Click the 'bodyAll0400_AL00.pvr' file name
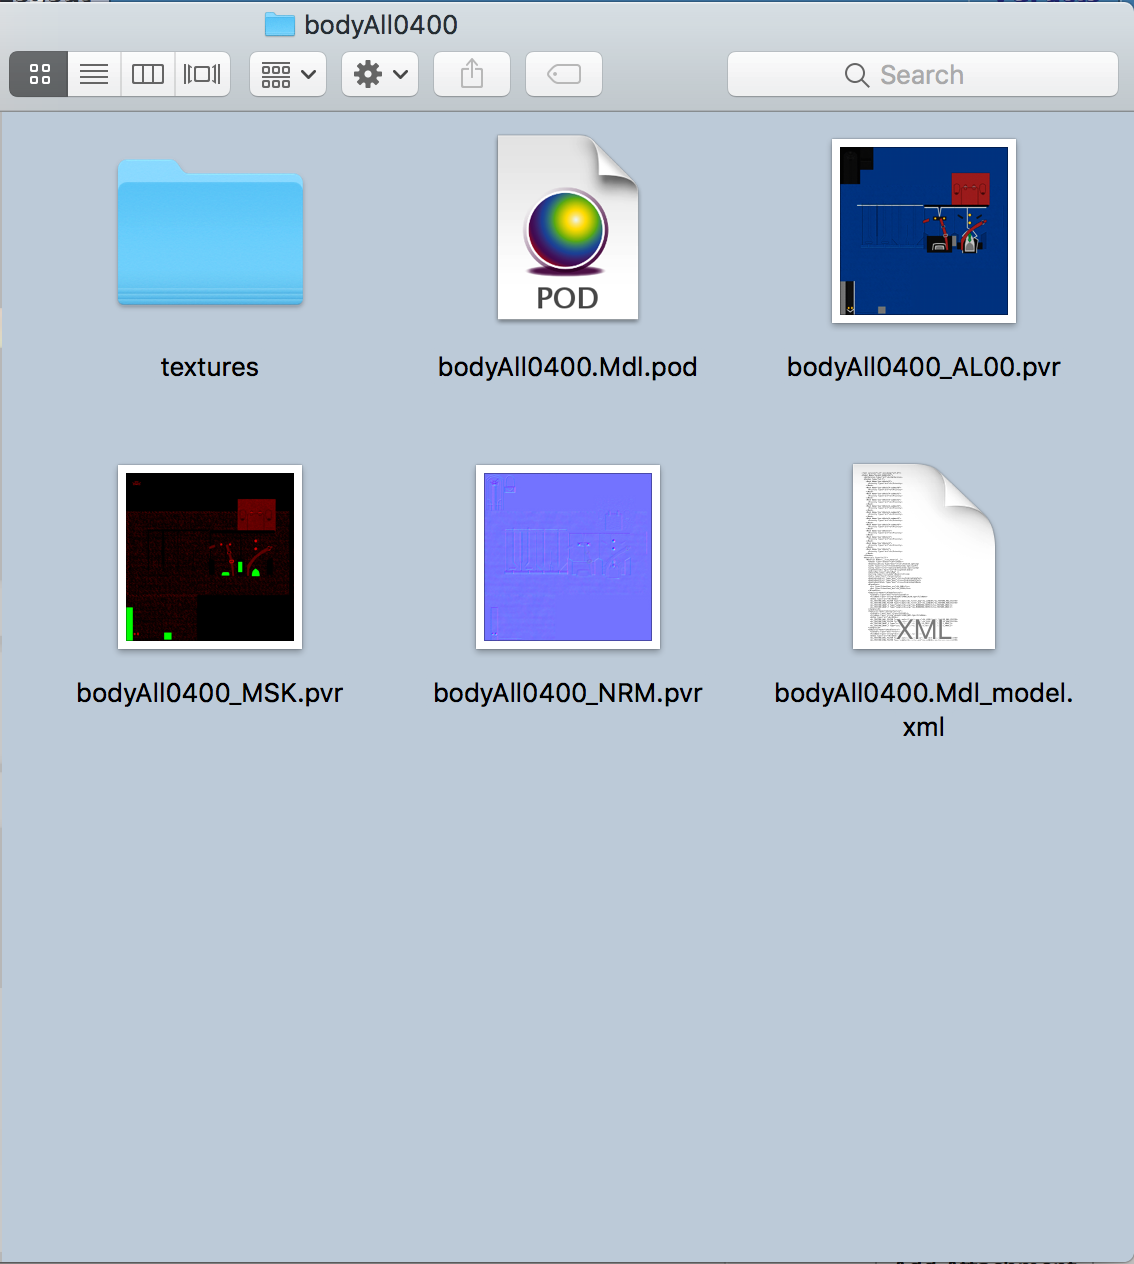This screenshot has height=1264, width=1134. click(924, 367)
